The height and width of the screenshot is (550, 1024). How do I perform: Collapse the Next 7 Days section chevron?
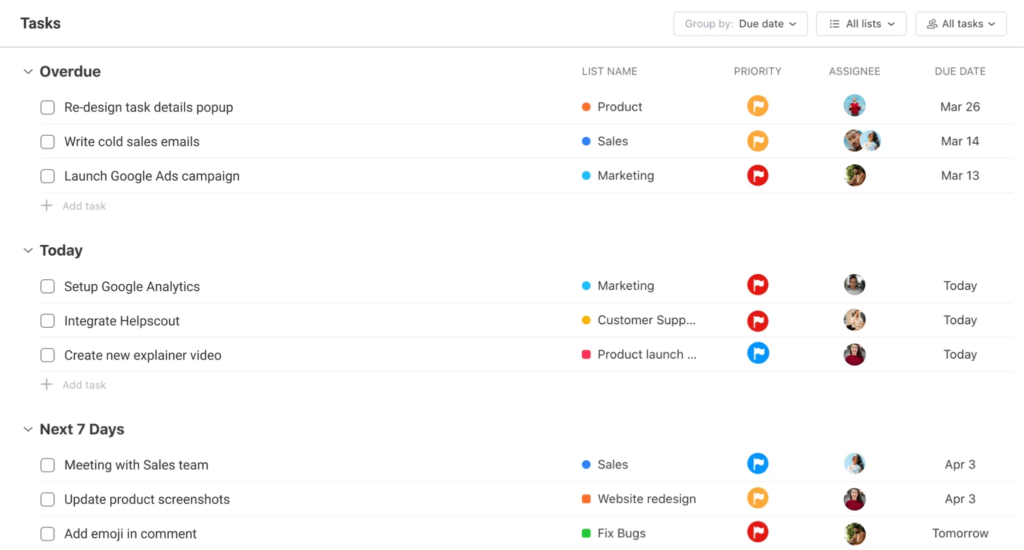coord(27,429)
